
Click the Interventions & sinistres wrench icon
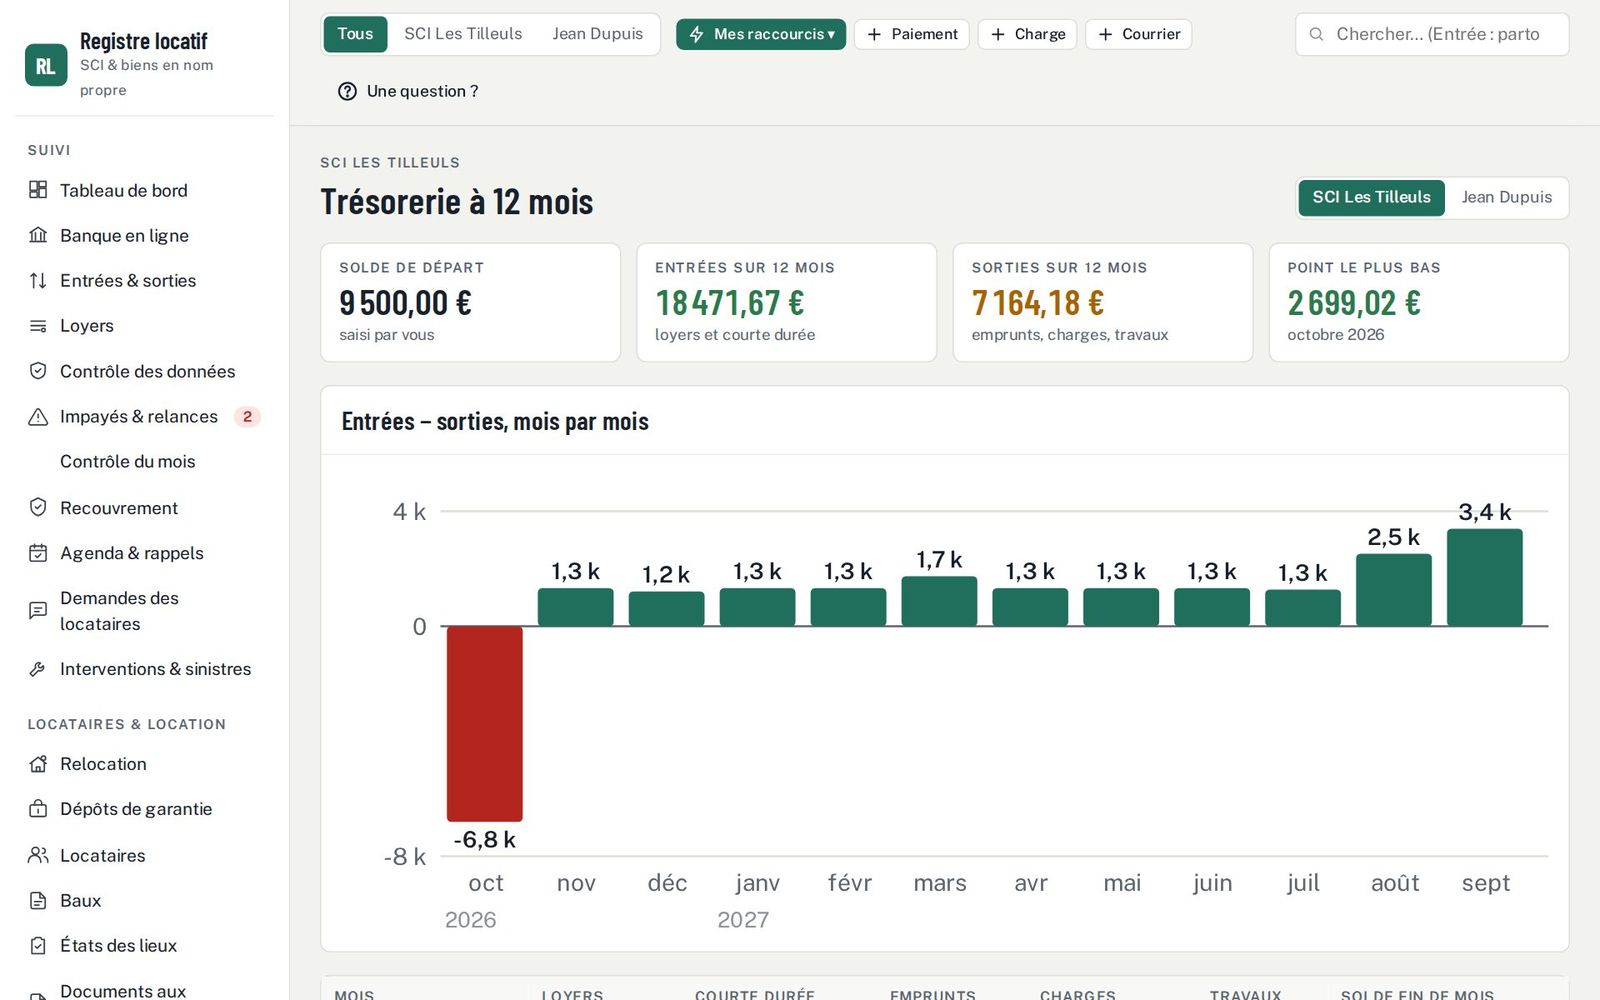38,669
